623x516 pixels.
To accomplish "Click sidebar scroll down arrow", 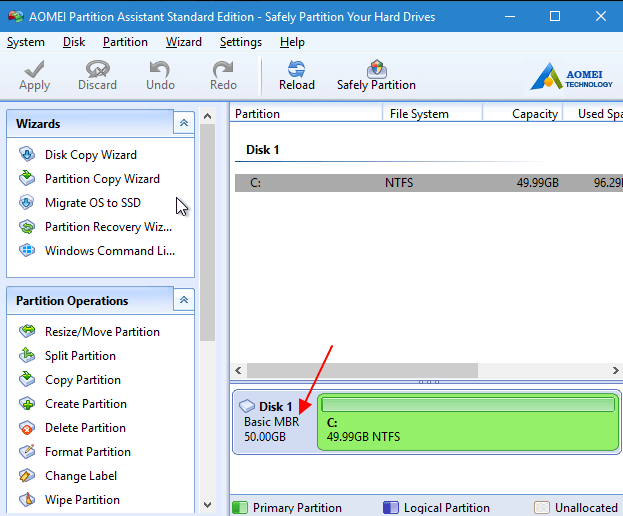I will point(207,505).
